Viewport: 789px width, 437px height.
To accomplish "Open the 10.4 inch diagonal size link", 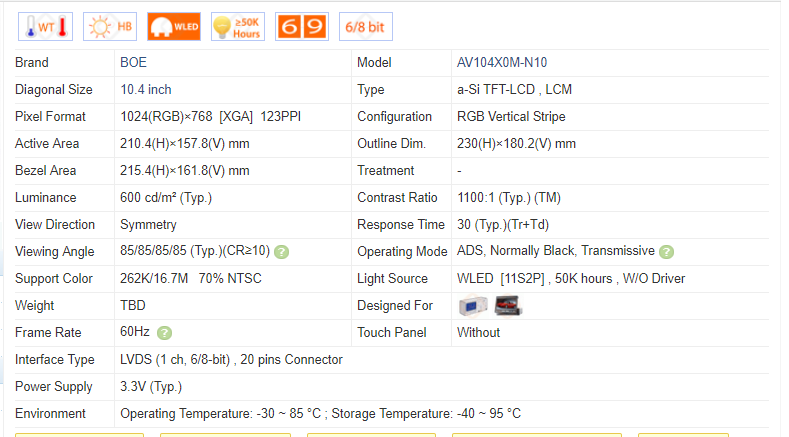I will point(145,90).
